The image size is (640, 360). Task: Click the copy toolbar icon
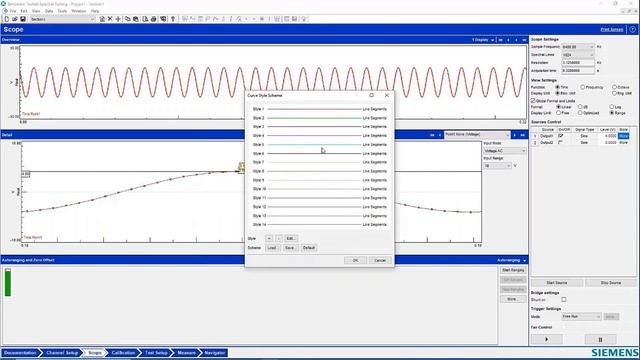(x=127, y=19)
